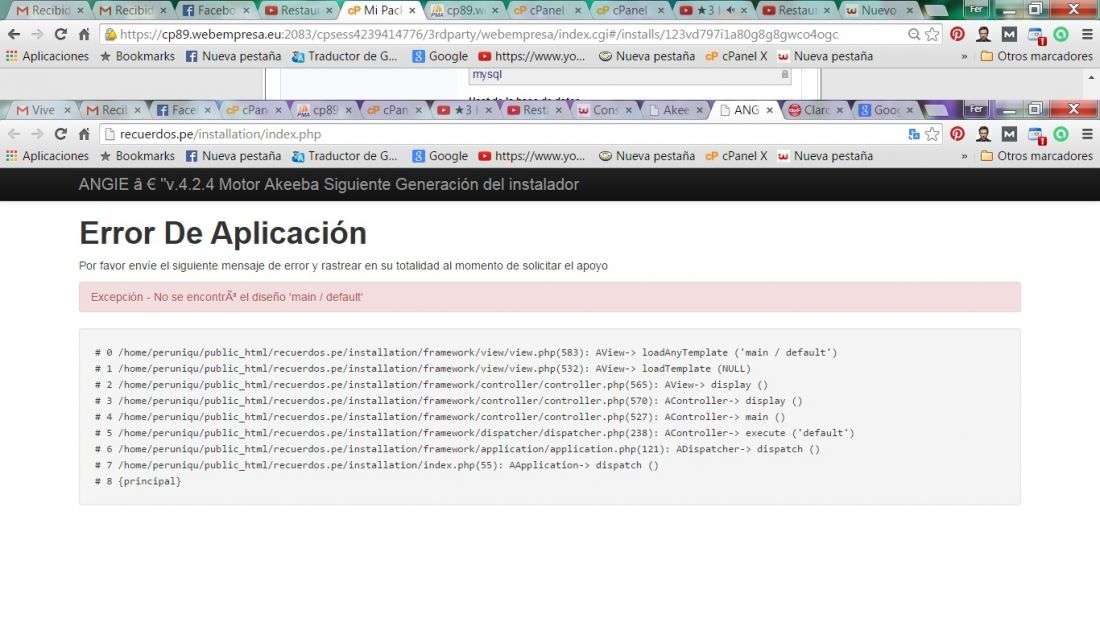Click the green circle extension in webempresa window
Viewport: 1100px width, 618px height.
[x=1061, y=34]
